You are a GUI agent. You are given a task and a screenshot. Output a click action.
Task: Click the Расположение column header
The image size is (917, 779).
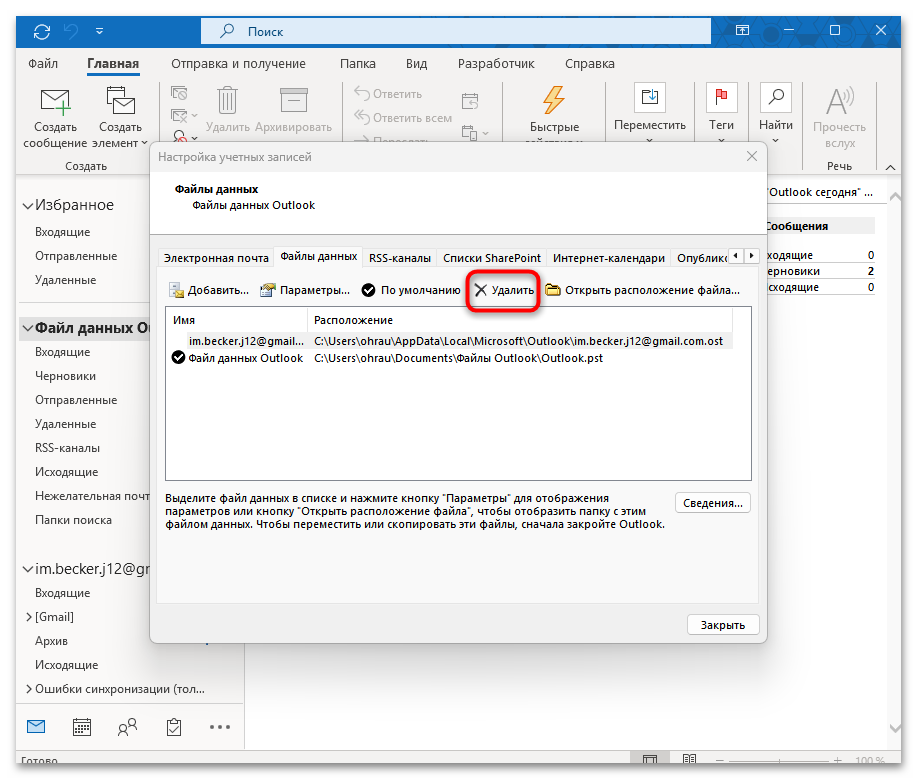(519, 320)
